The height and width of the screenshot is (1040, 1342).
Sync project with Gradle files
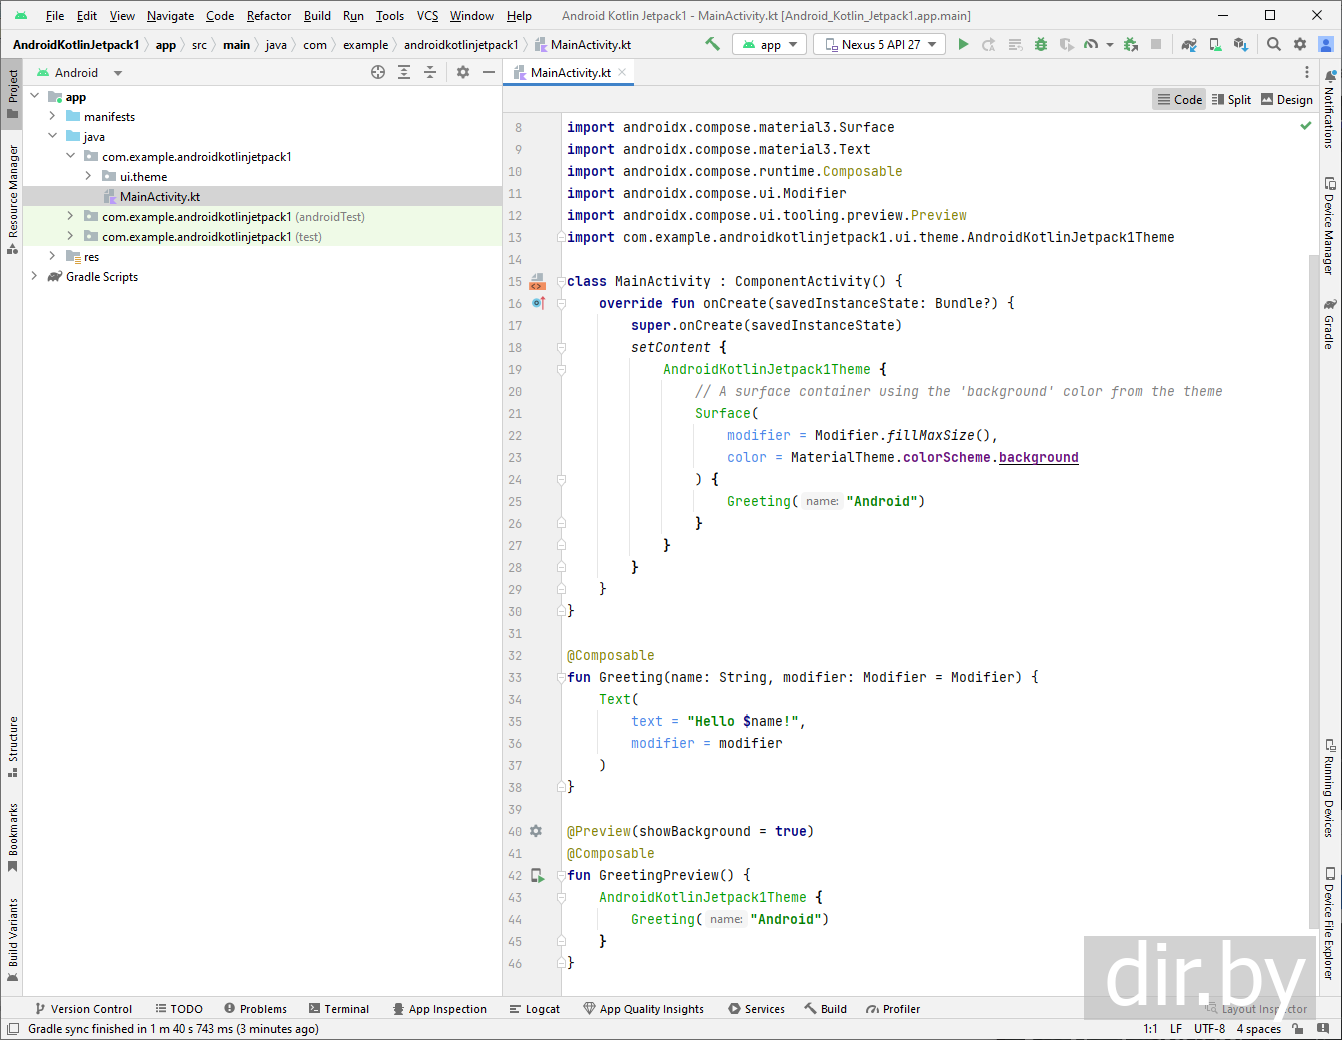click(x=1189, y=44)
